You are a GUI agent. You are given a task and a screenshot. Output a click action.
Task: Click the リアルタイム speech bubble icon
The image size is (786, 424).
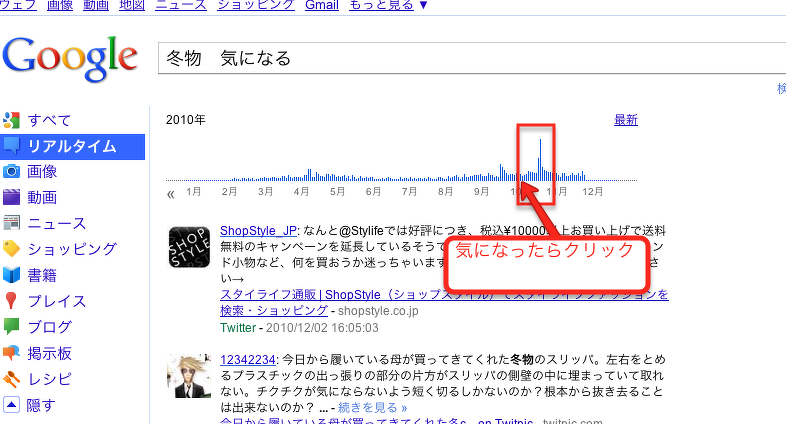click(11, 146)
